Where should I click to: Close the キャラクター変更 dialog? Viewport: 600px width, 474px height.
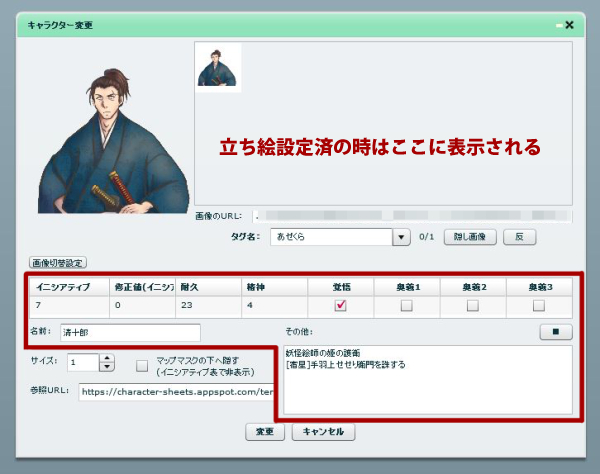point(569,25)
